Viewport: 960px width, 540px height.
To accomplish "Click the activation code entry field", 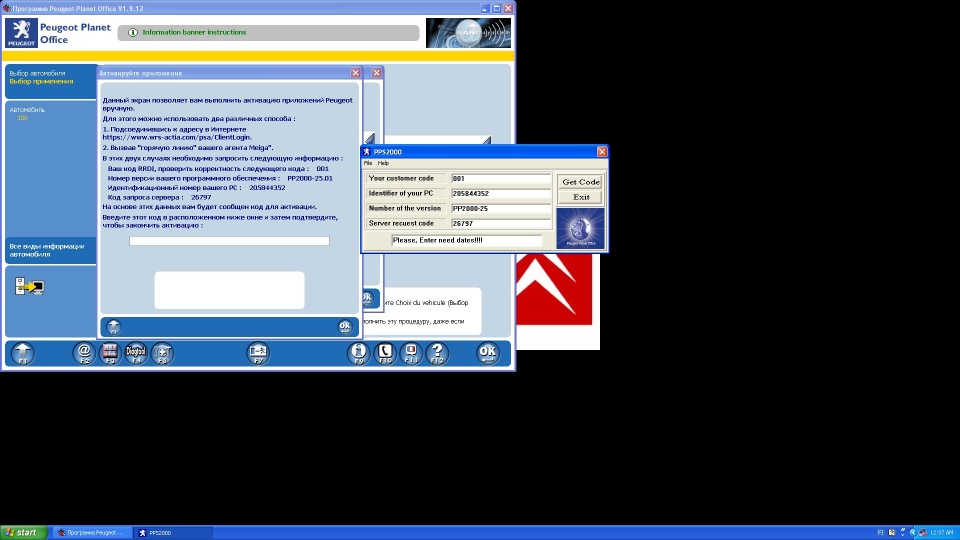I will 229,241.
